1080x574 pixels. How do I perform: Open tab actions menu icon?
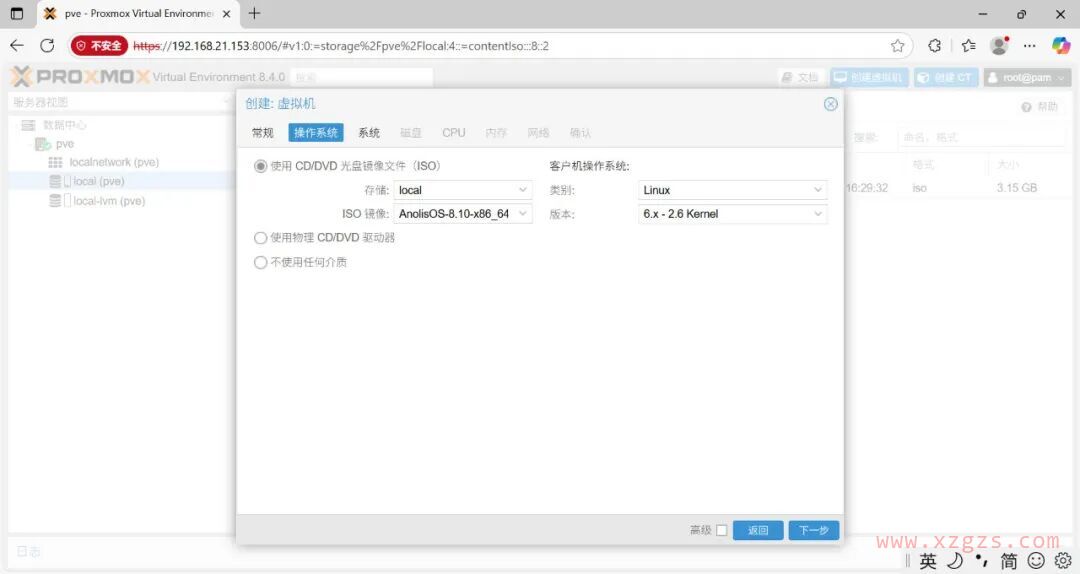[17, 13]
